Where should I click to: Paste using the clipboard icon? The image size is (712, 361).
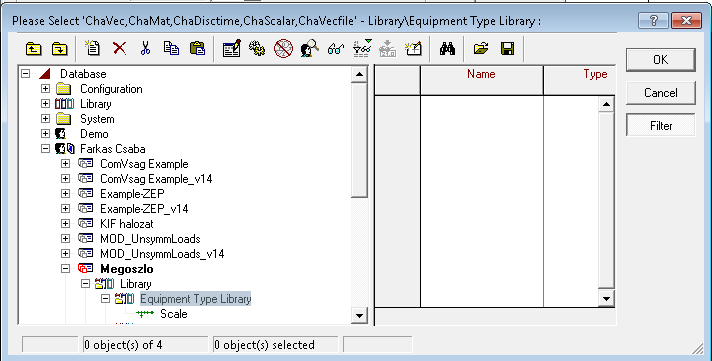tap(198, 48)
